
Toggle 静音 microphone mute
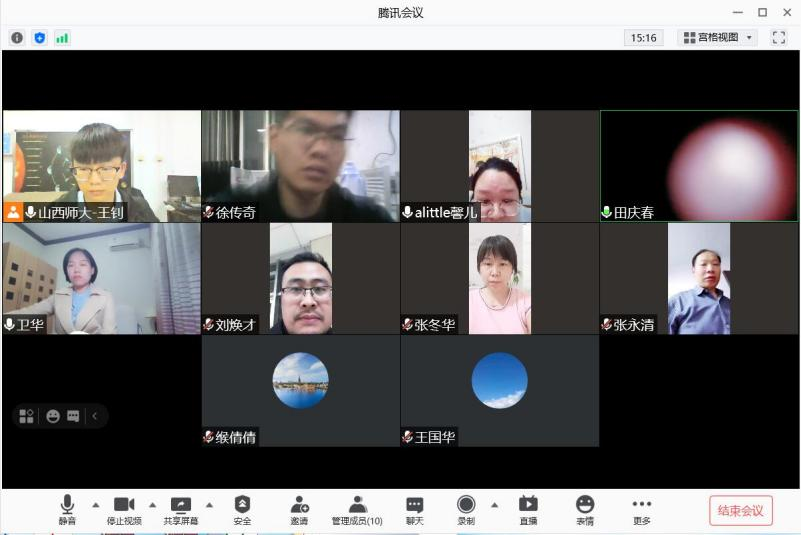(67, 510)
